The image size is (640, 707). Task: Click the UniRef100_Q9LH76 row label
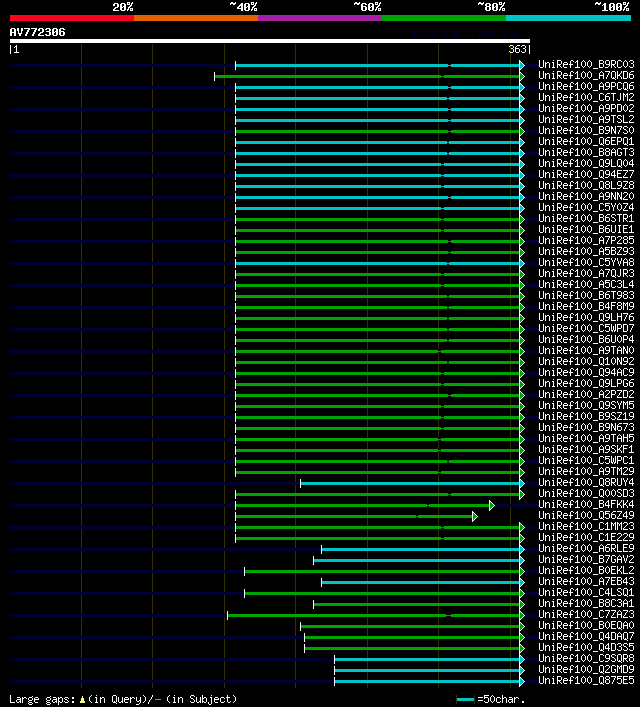(586, 317)
